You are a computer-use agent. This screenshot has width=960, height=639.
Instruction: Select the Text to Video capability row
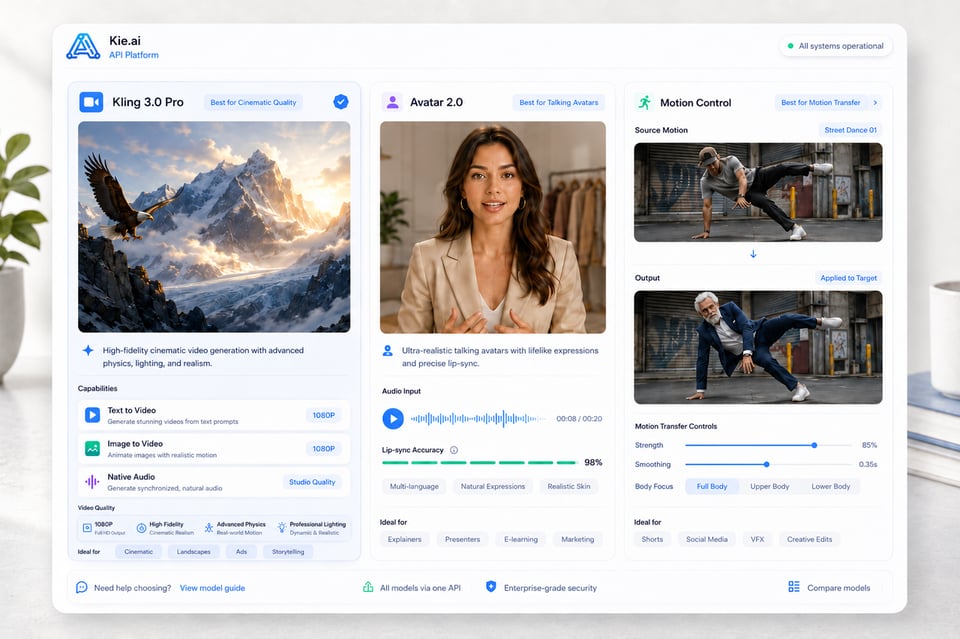coord(214,415)
